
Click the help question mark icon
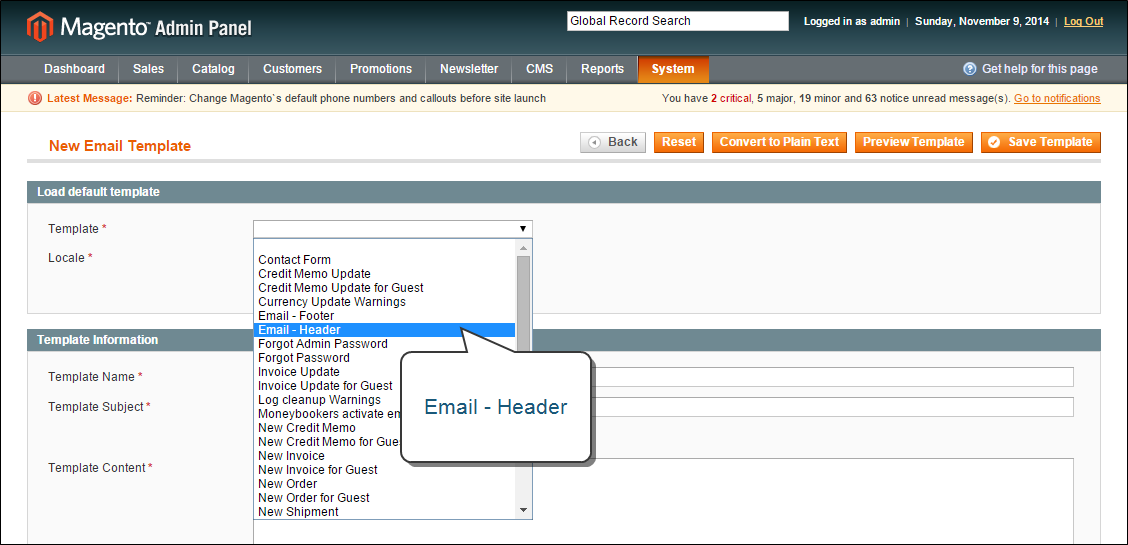click(x=970, y=69)
